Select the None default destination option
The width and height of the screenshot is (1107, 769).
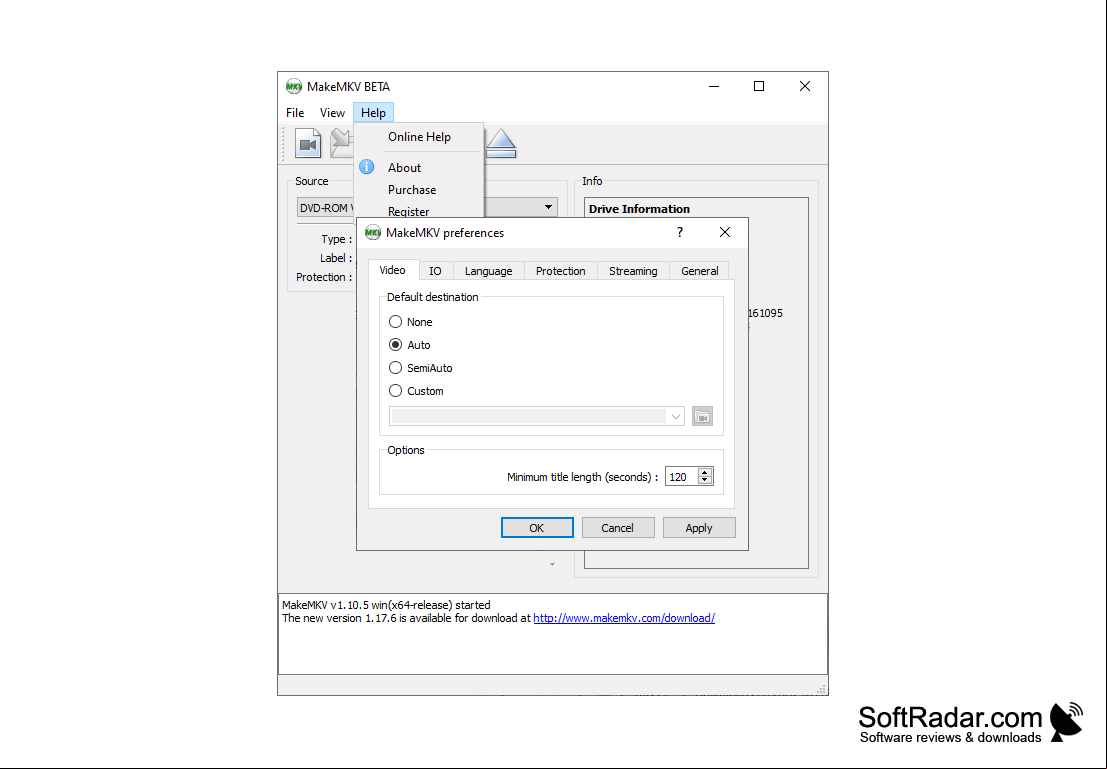(395, 322)
